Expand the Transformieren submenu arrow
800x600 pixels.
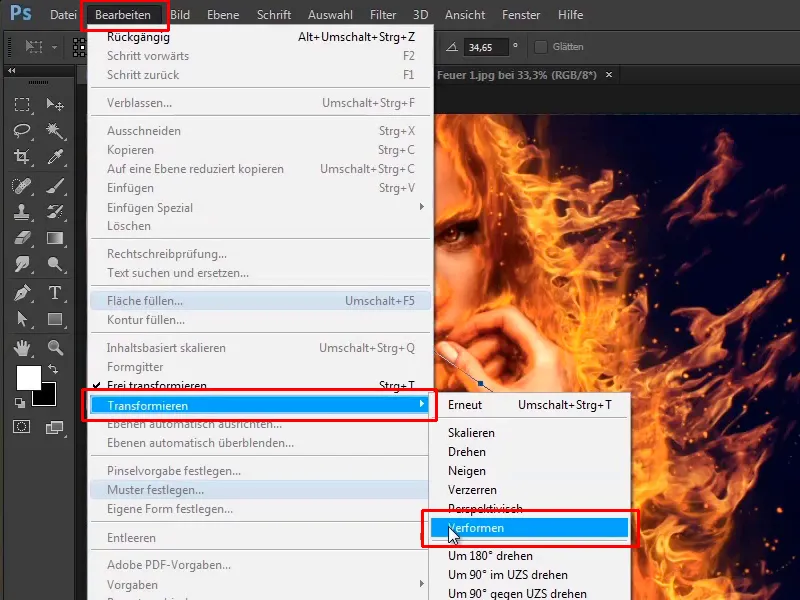point(421,404)
